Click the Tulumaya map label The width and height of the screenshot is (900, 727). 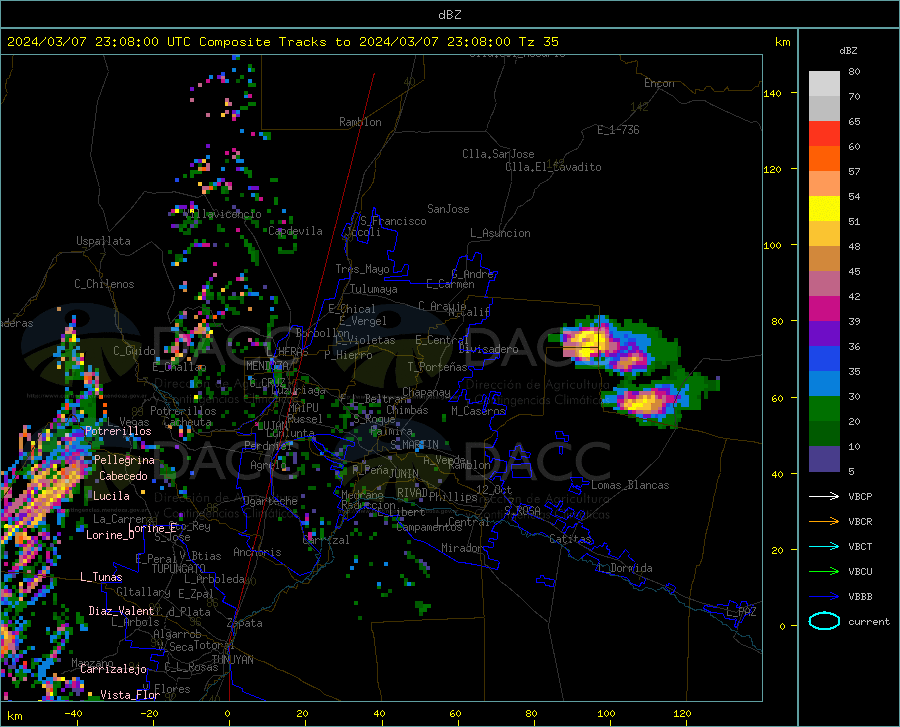point(374,289)
